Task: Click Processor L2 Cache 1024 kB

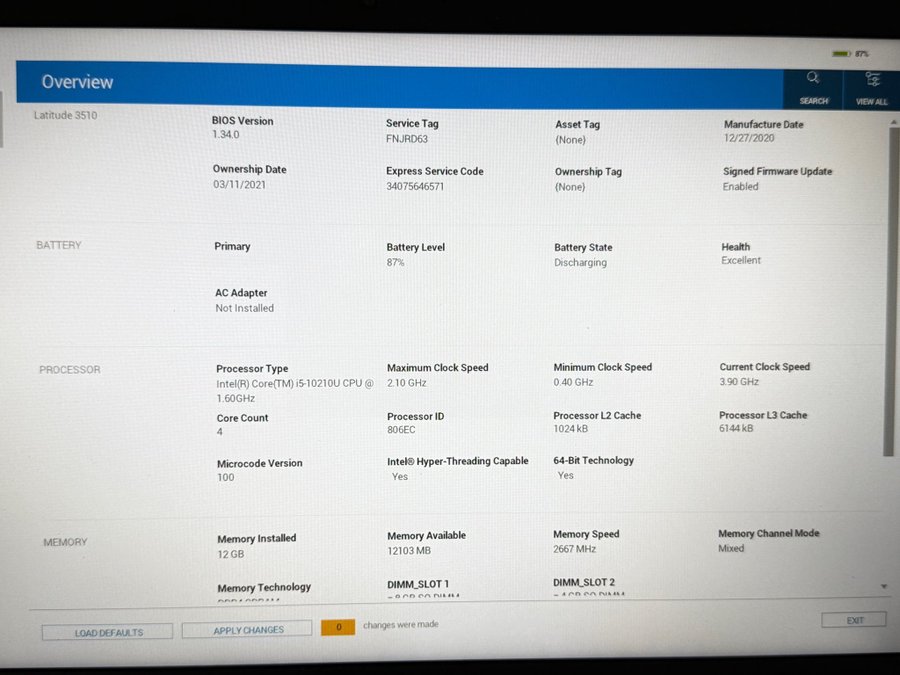Action: [570, 429]
